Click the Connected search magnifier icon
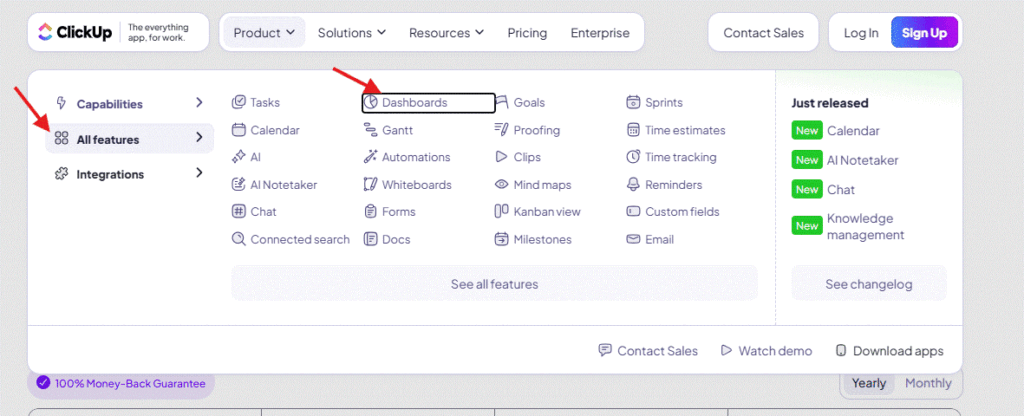This screenshot has height=416, width=1024. 238,239
